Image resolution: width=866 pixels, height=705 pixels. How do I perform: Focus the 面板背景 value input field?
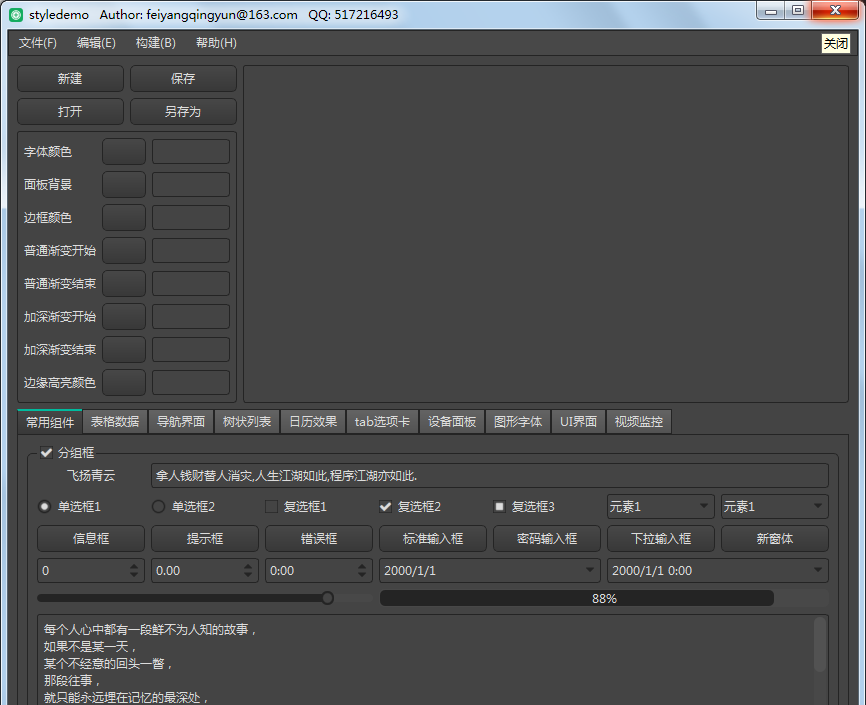pos(191,185)
